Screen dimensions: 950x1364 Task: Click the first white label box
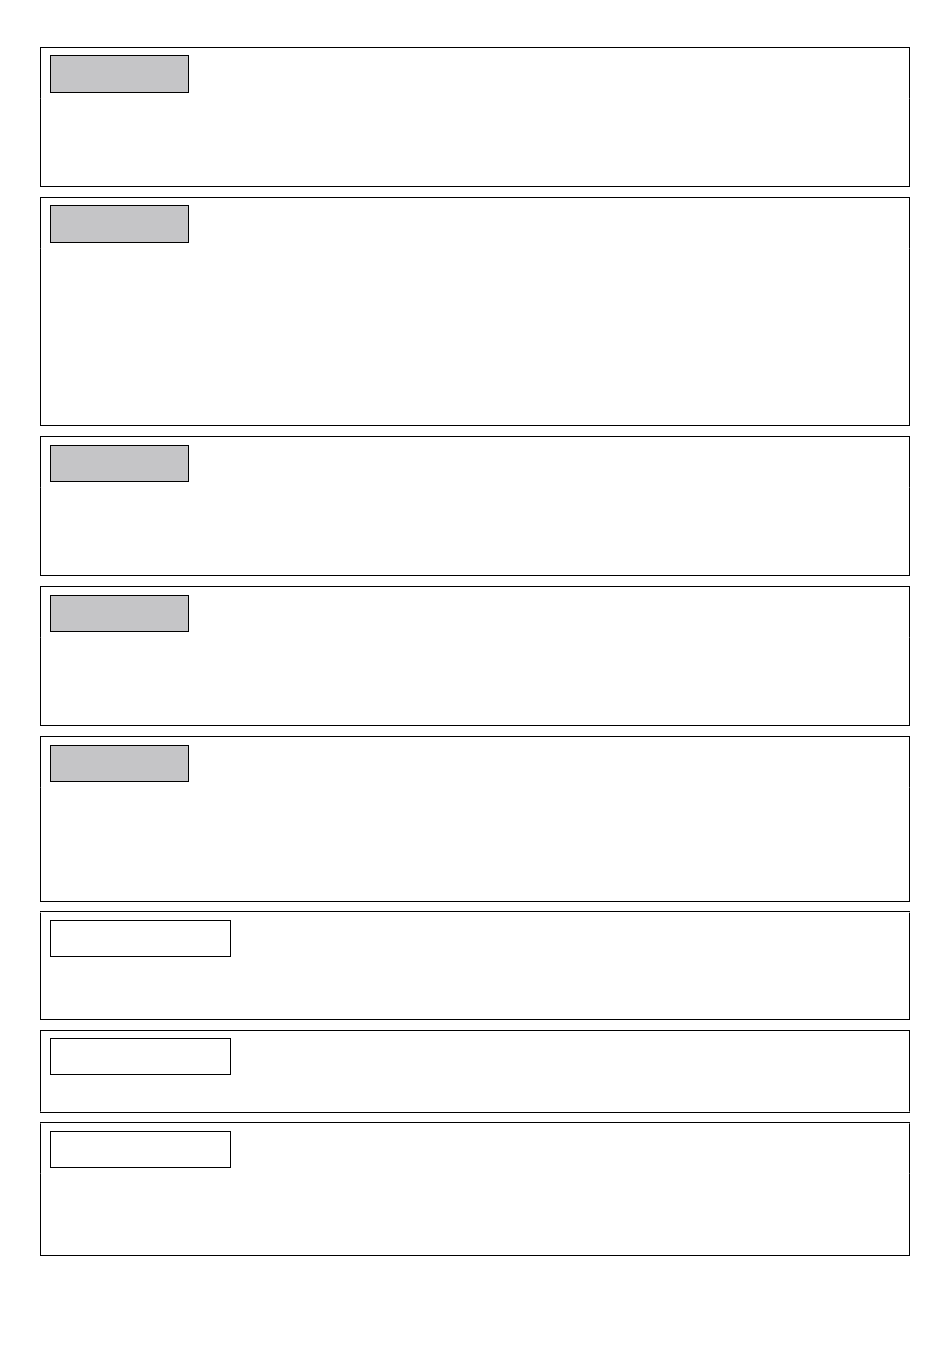[x=140, y=939]
